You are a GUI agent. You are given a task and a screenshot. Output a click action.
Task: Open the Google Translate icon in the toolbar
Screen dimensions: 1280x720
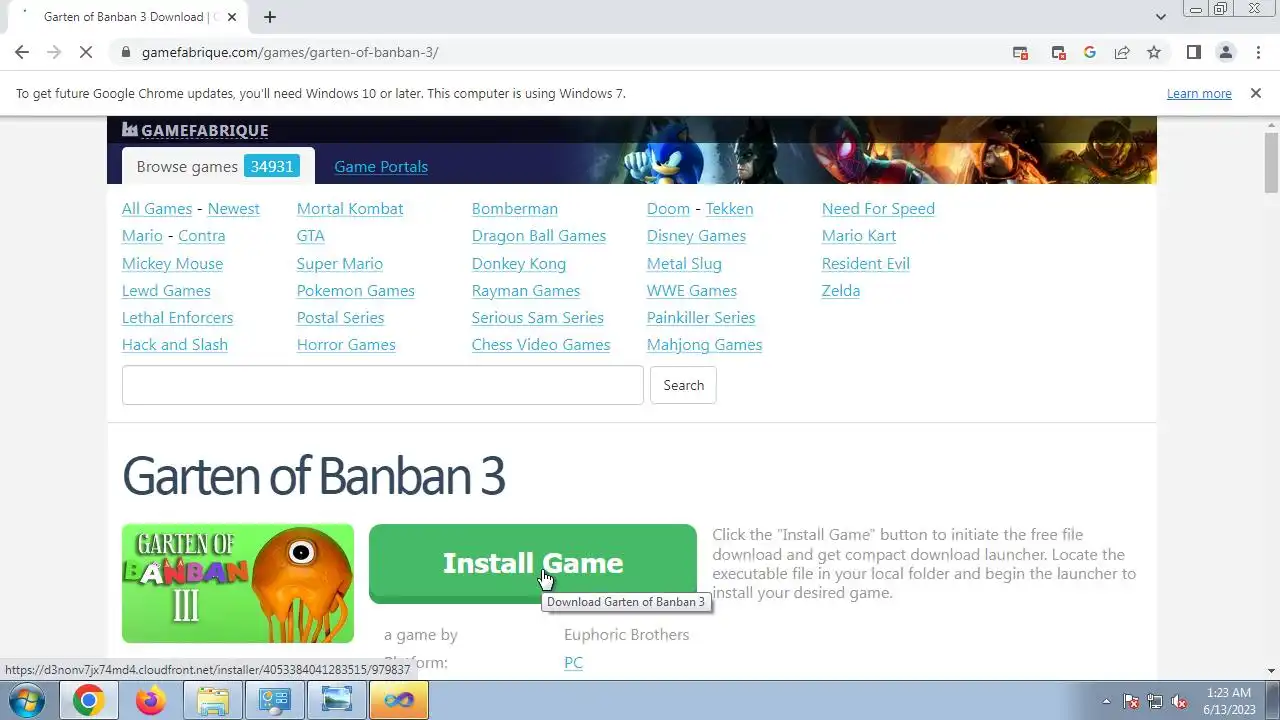[1090, 52]
